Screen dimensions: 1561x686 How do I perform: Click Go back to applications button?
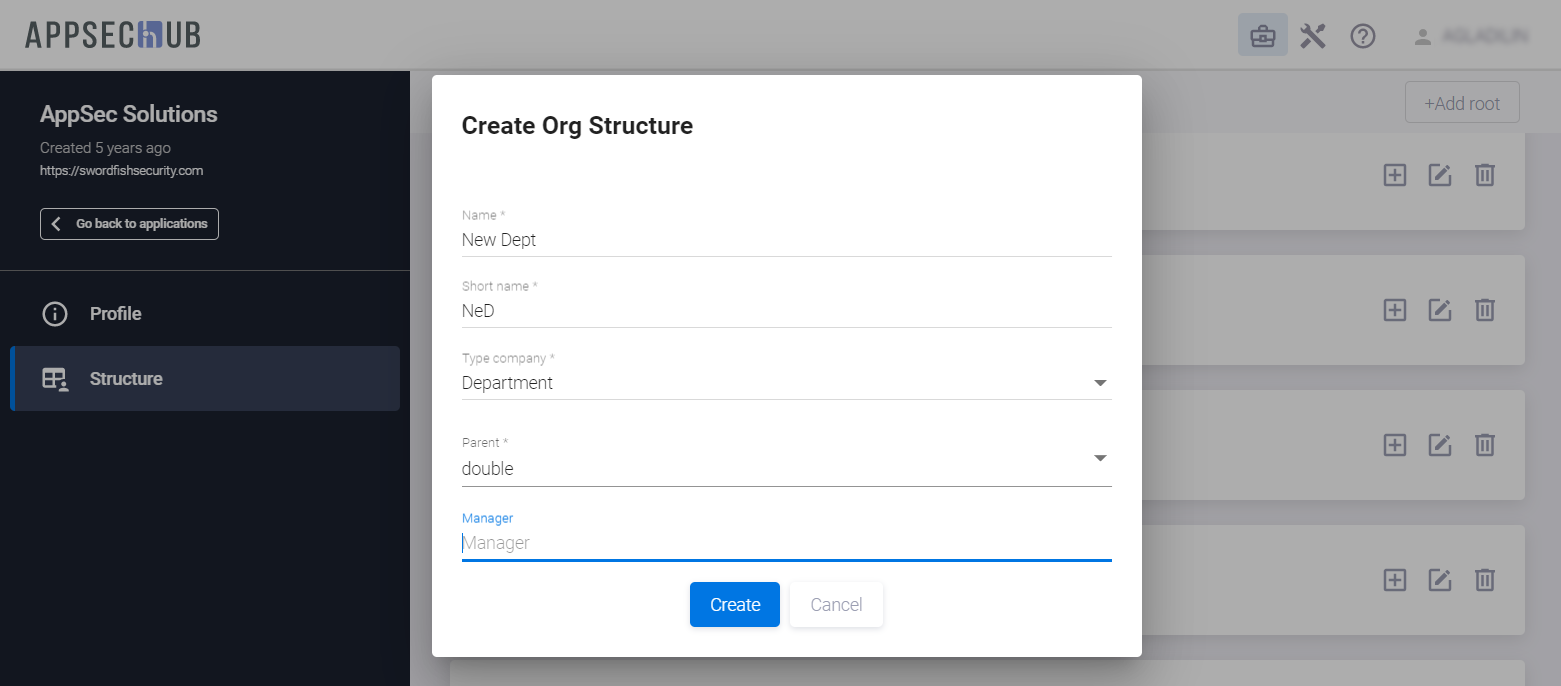(x=129, y=224)
